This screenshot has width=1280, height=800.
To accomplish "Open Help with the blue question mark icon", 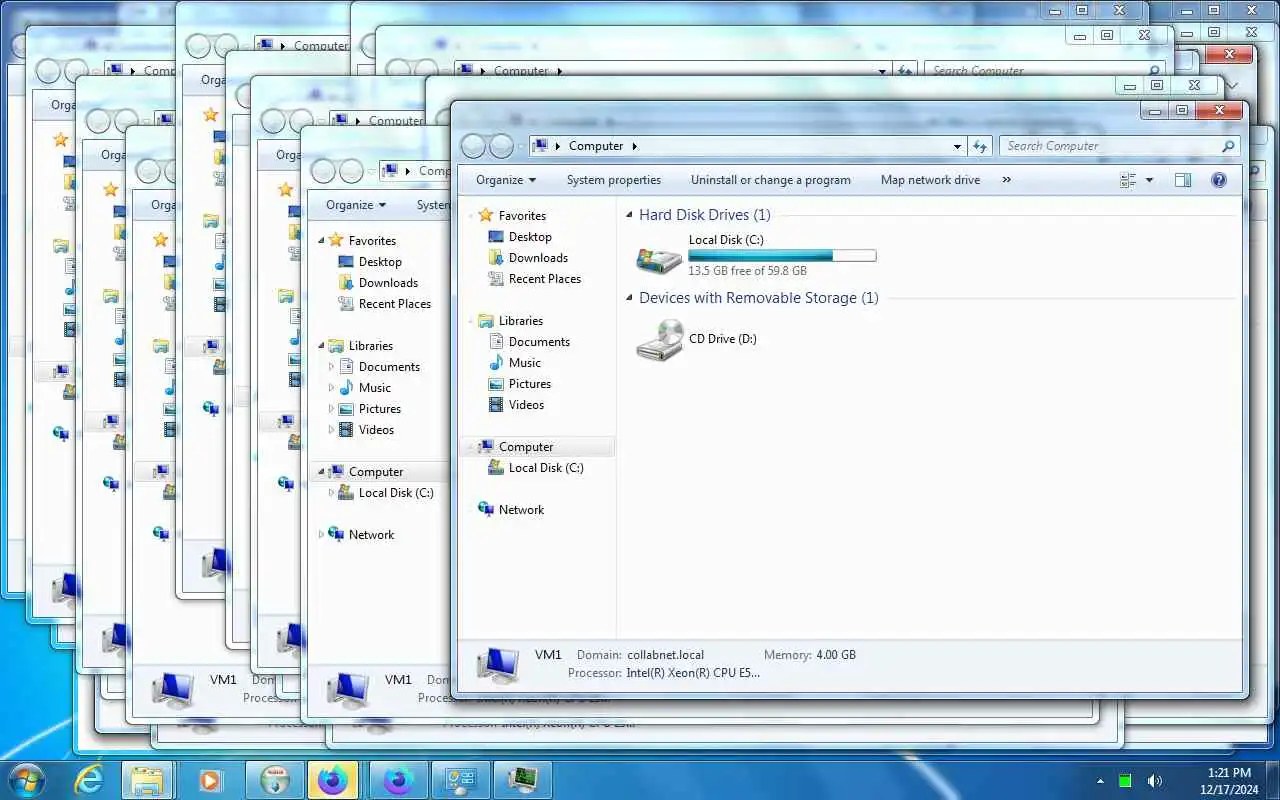I will pyautogui.click(x=1218, y=180).
